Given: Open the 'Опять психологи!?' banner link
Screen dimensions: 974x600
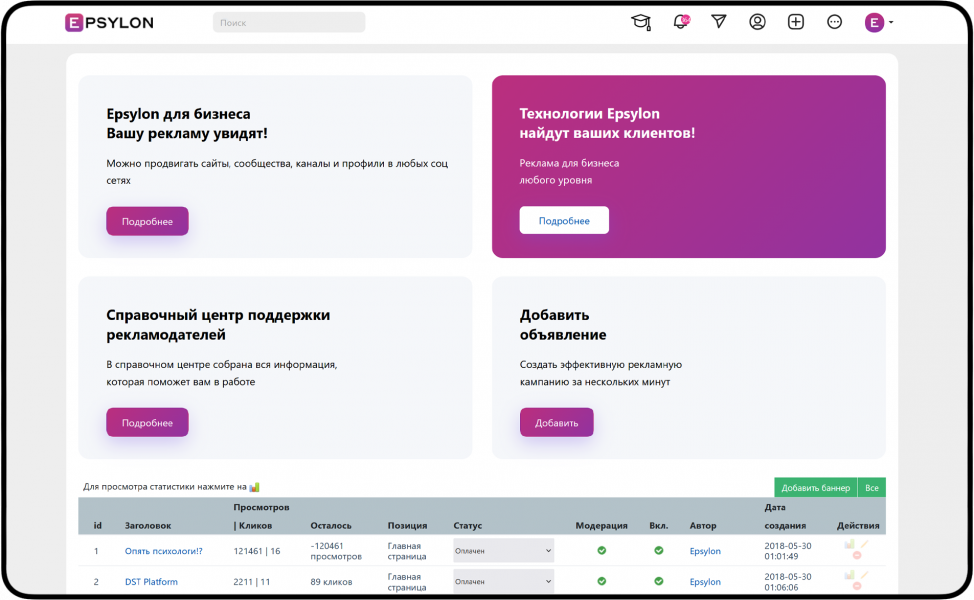Looking at the screenshot, I should (163, 551).
